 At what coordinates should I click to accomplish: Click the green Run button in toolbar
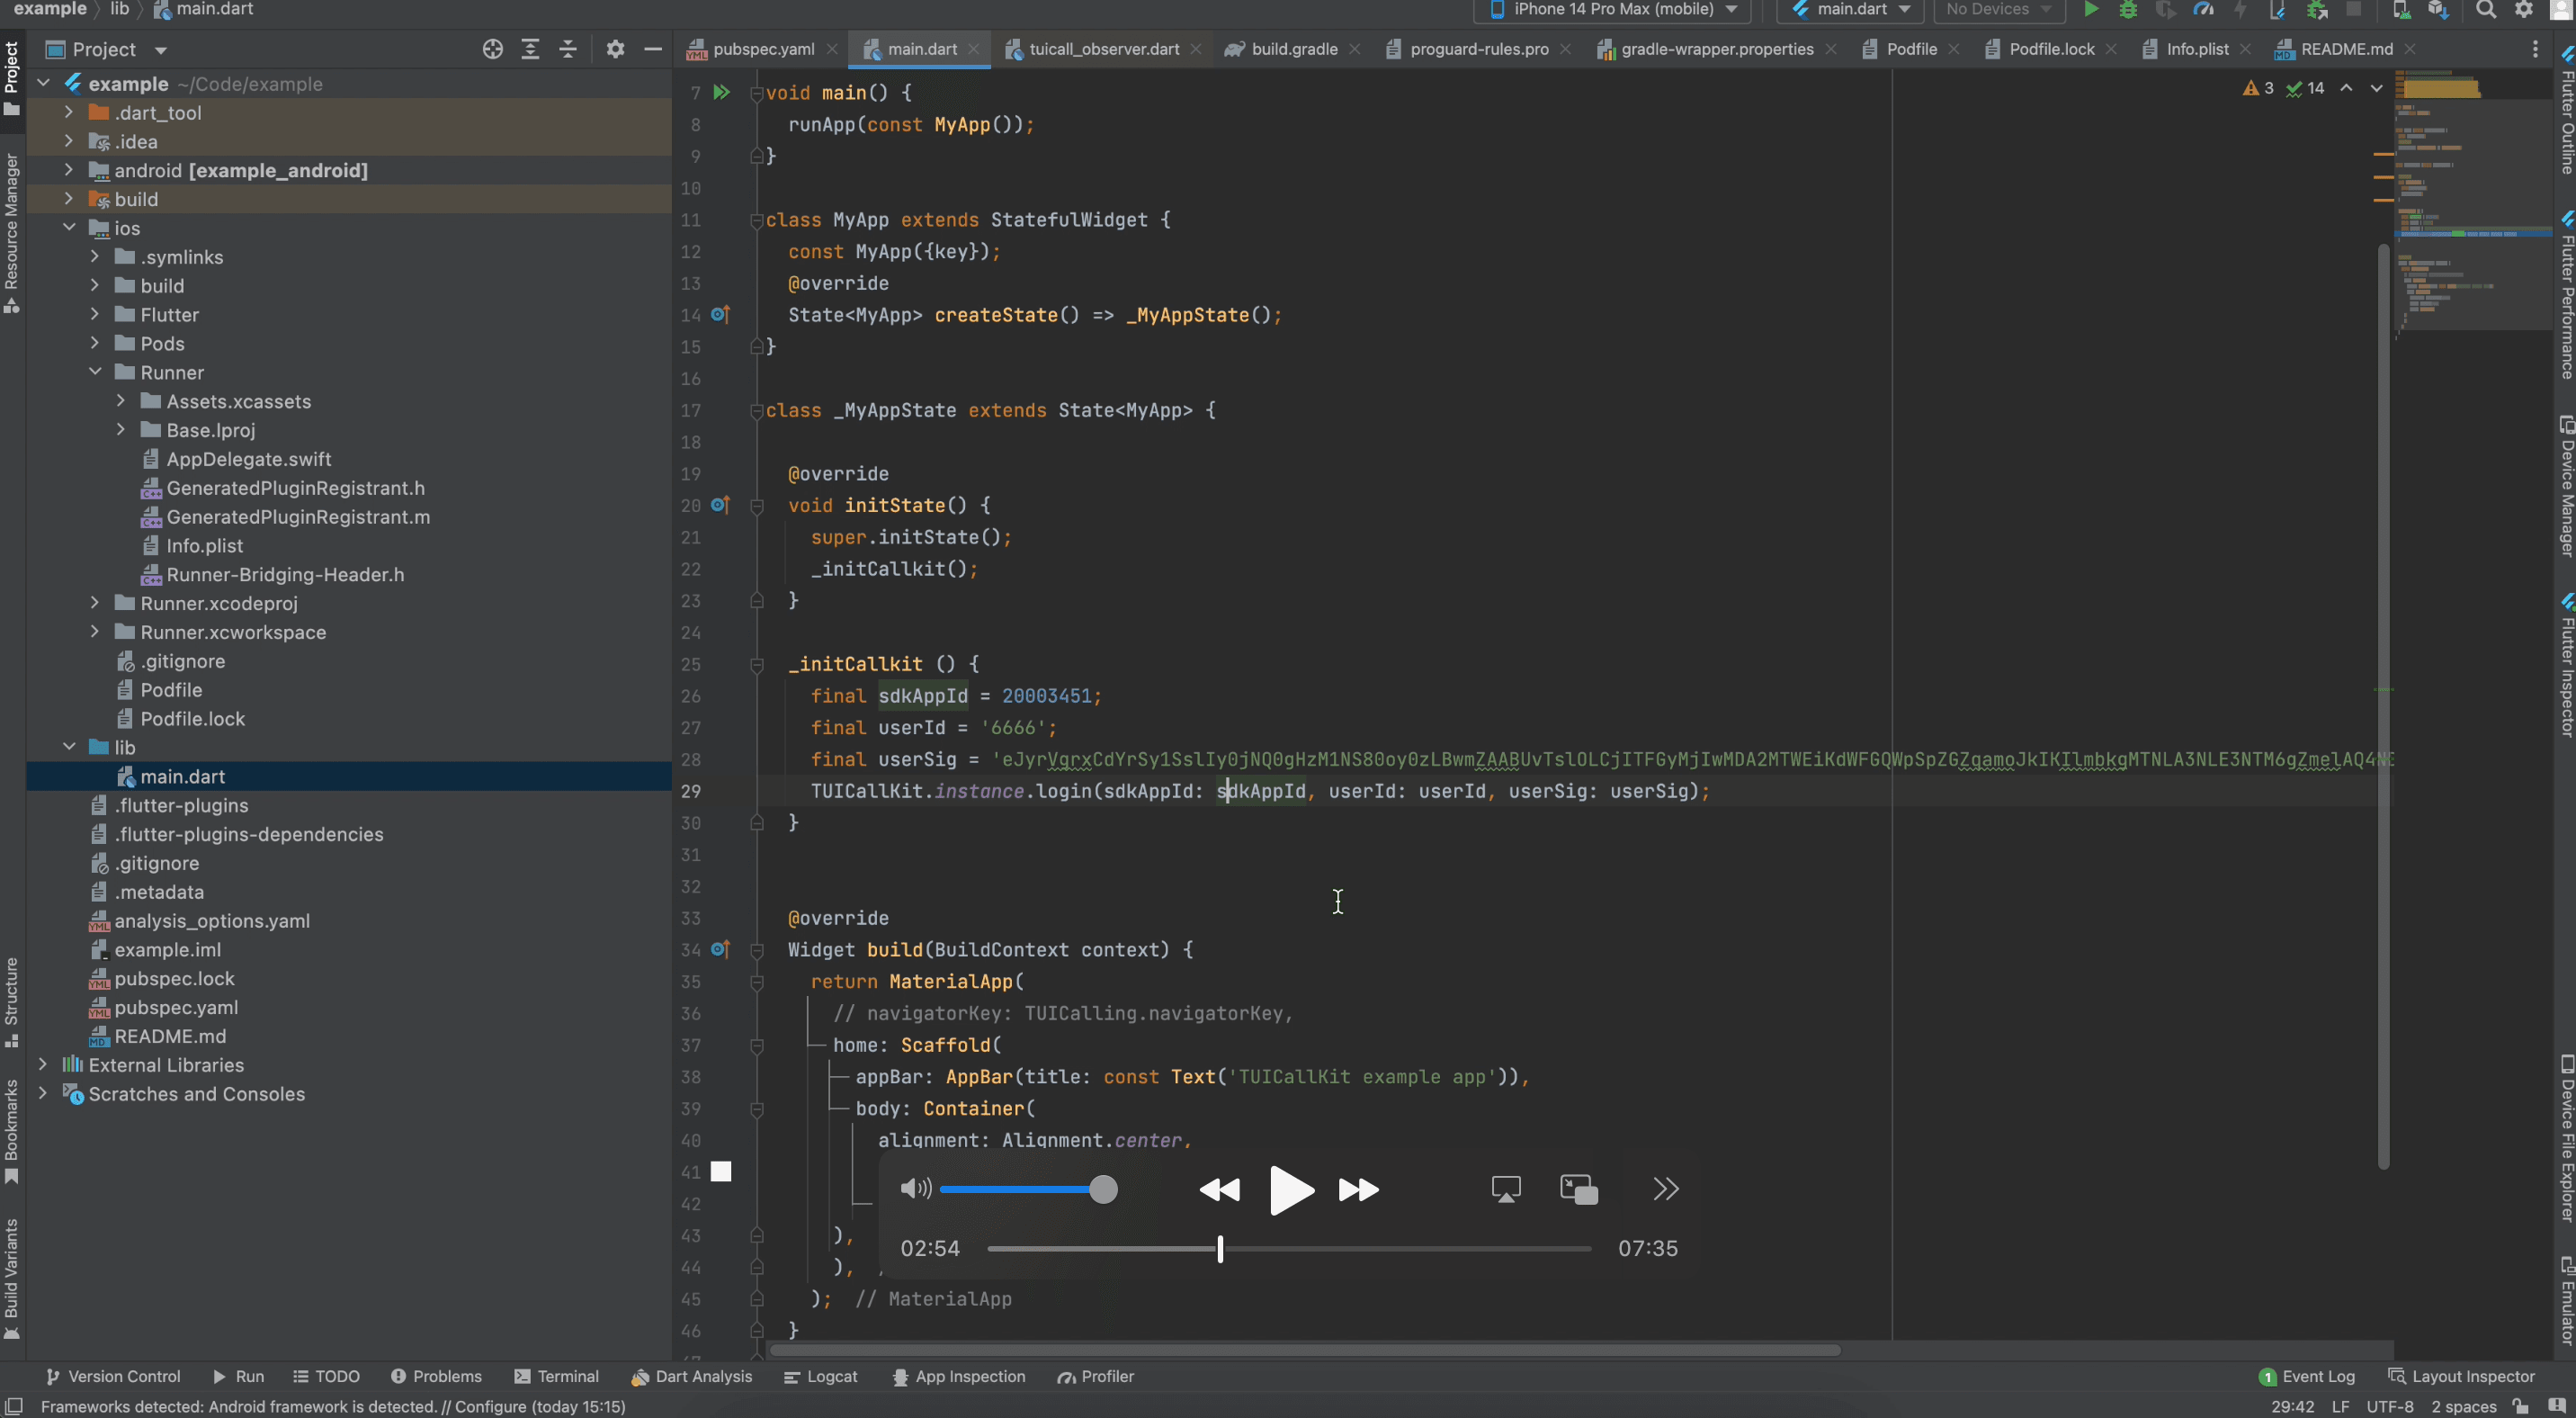2090,10
